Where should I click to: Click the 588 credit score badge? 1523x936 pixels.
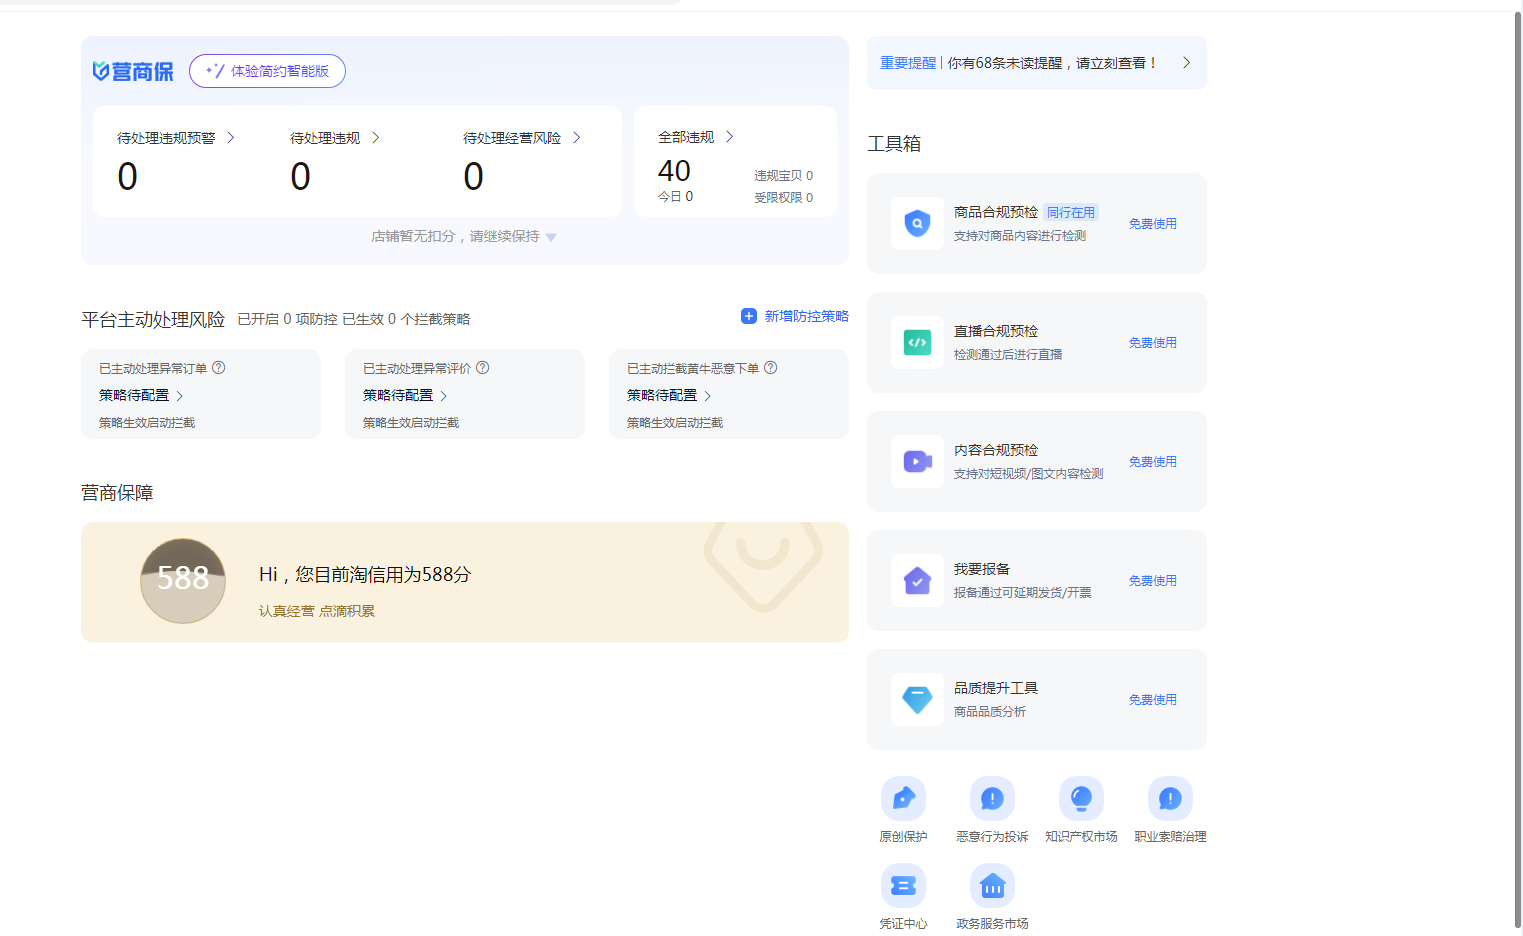click(183, 581)
